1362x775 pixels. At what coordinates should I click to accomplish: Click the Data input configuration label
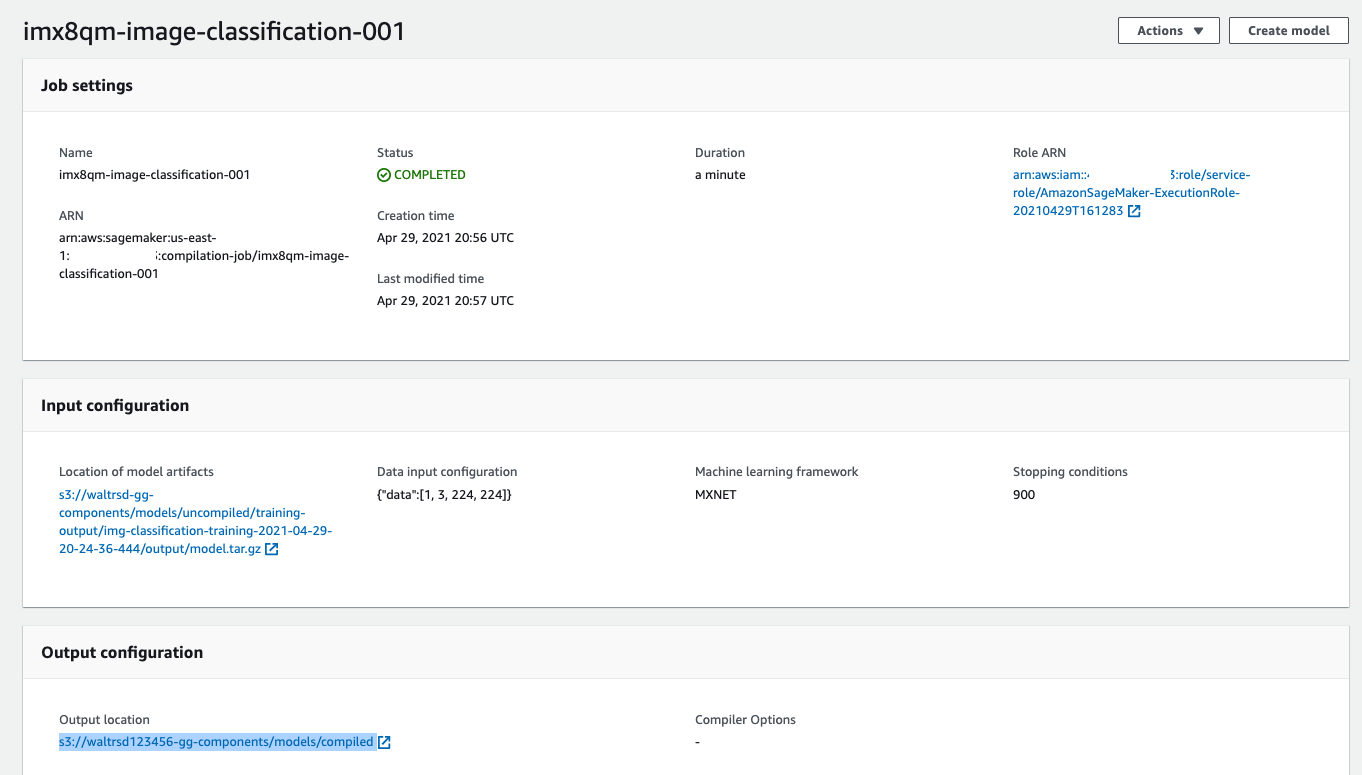click(x=447, y=472)
